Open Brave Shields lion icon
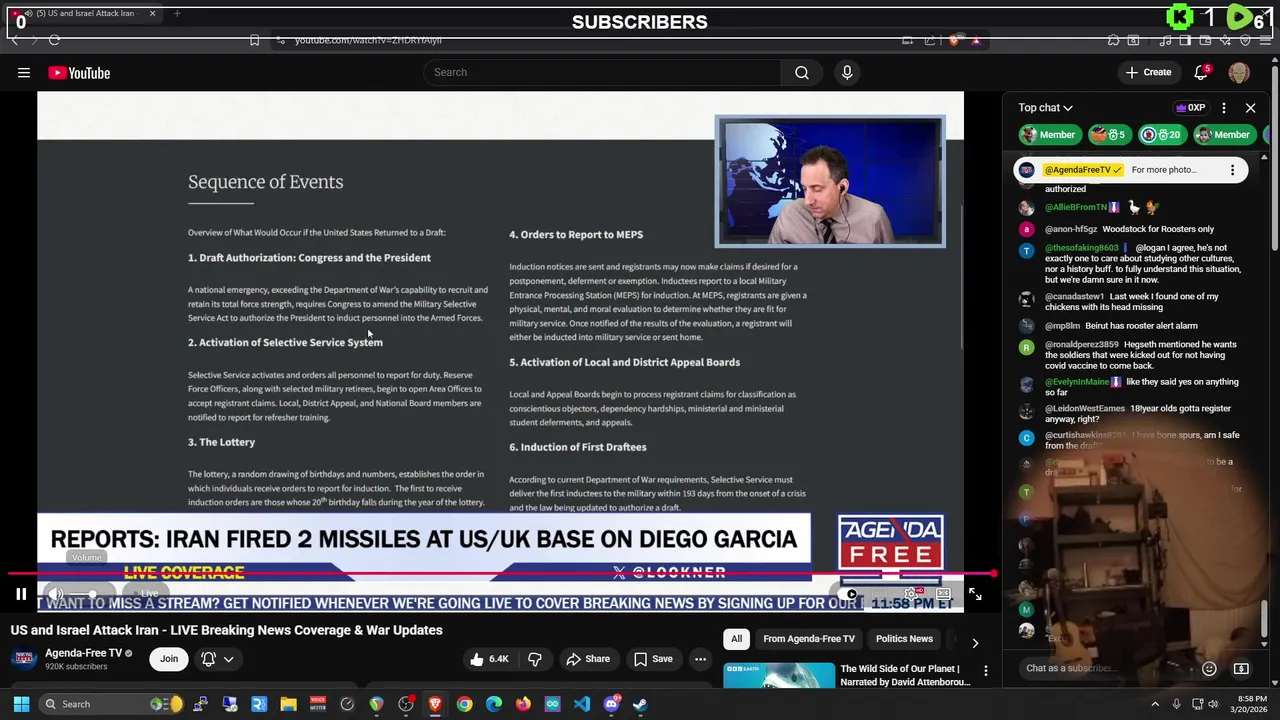Viewport: 1280px width, 720px height. point(955,40)
